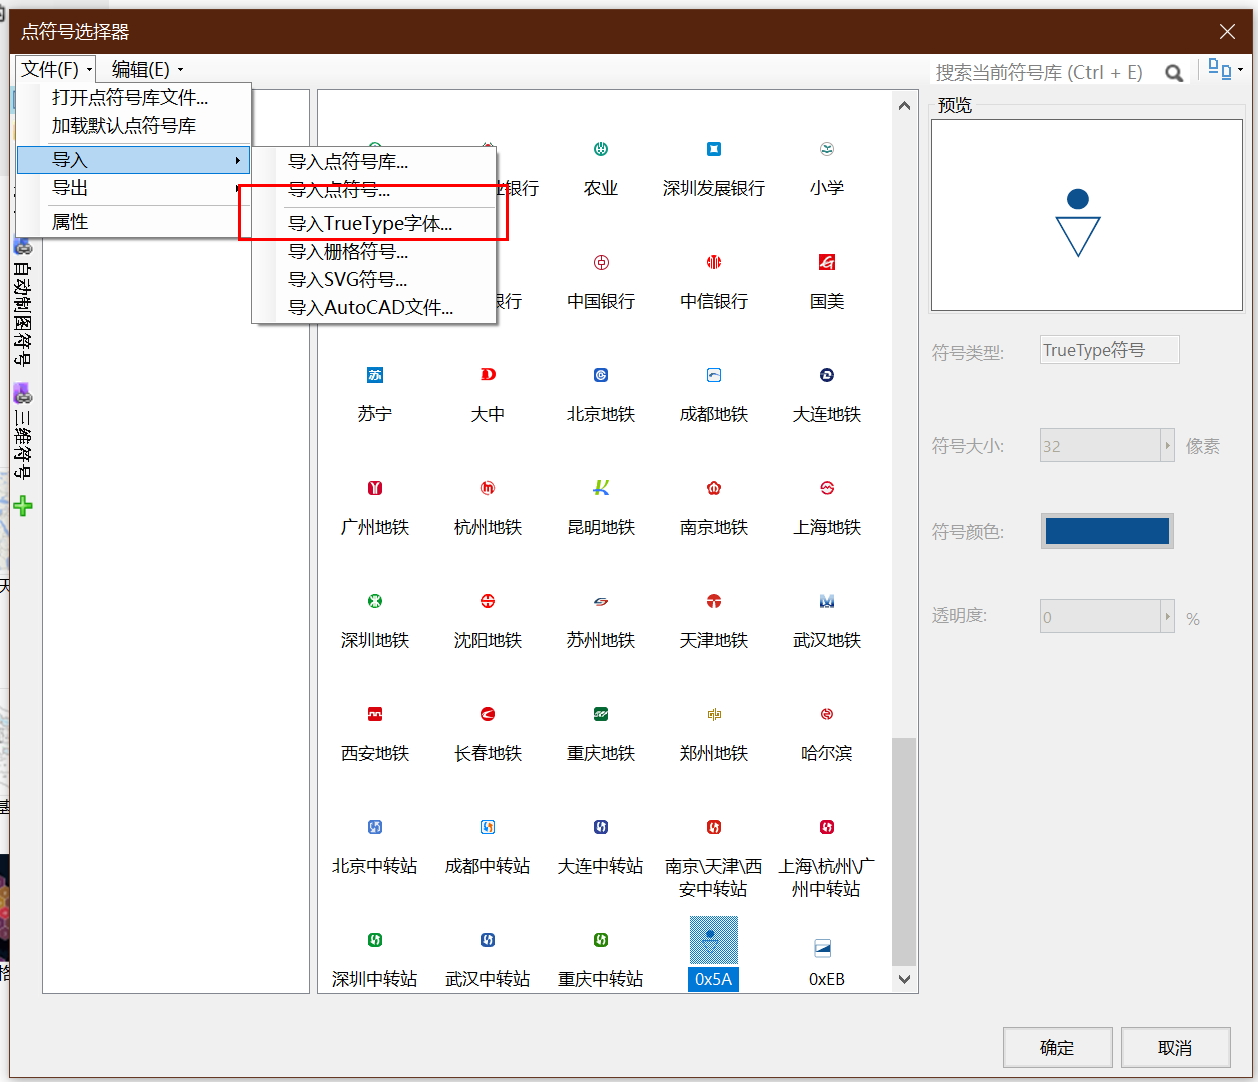Screen dimensions: 1258x1082
Task: Open the 文件(F) menu
Action: [55, 69]
